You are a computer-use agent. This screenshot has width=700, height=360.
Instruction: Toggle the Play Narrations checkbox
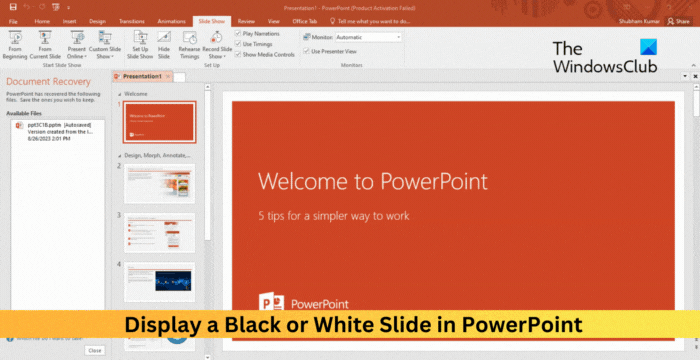click(238, 33)
